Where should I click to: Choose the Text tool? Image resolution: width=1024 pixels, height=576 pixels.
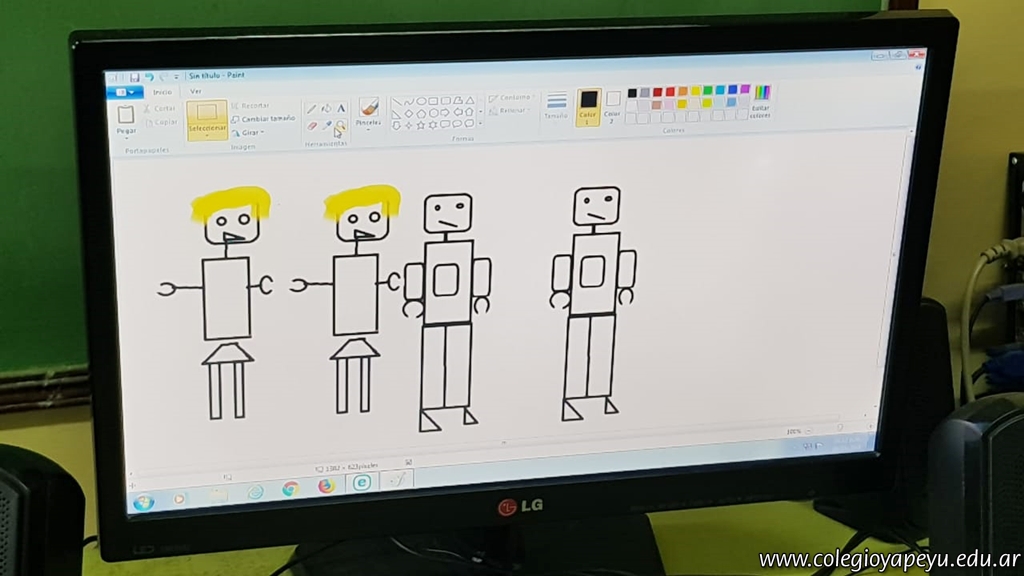coord(341,108)
